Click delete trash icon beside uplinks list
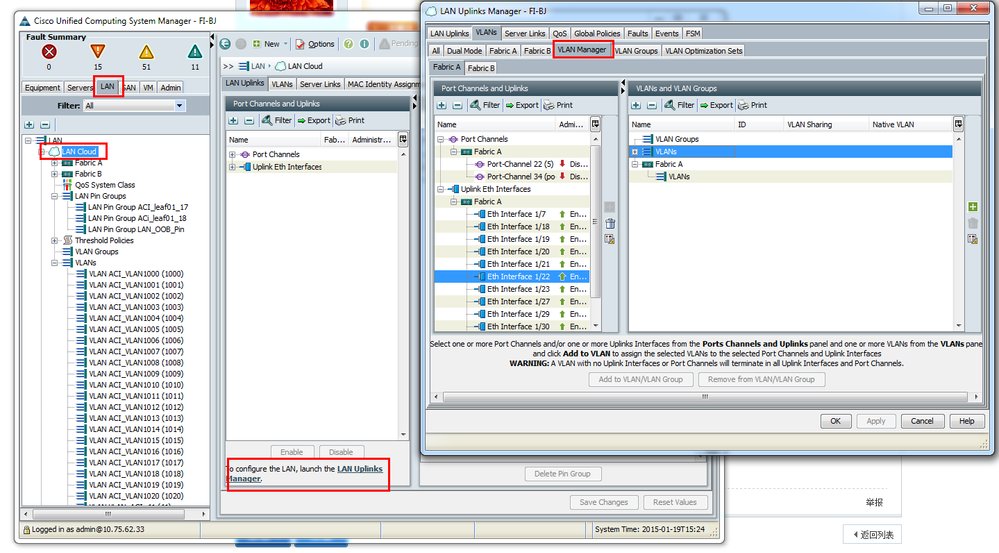999x553 pixels. (610, 224)
